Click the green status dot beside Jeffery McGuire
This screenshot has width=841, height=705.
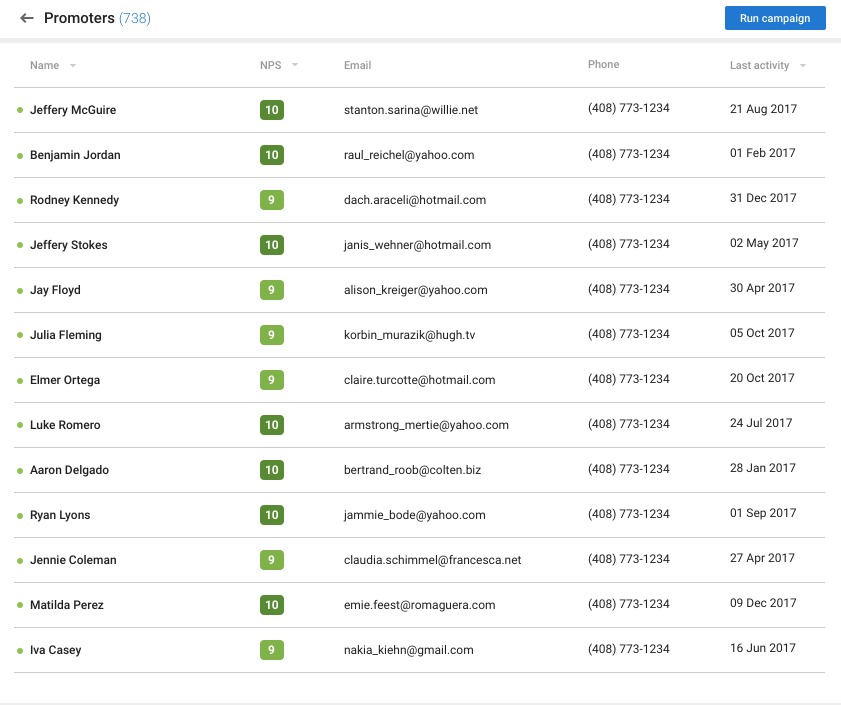(x=19, y=110)
